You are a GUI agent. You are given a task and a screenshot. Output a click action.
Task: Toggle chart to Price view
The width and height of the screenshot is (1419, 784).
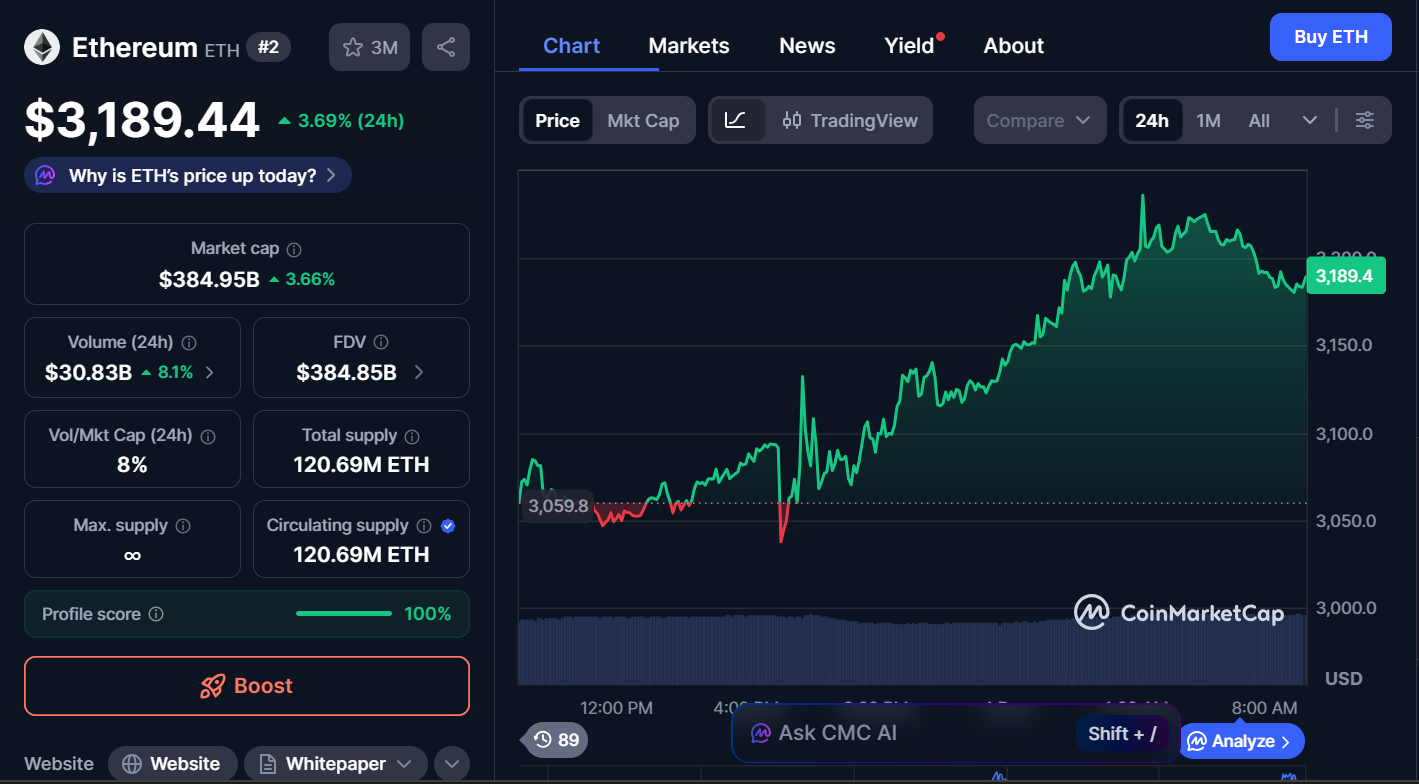(557, 120)
